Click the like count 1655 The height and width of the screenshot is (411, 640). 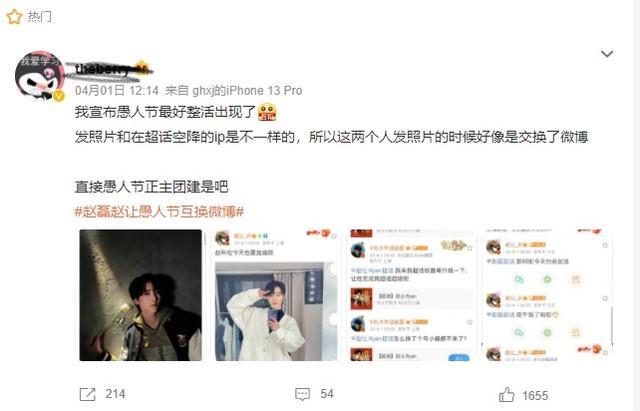click(535, 395)
